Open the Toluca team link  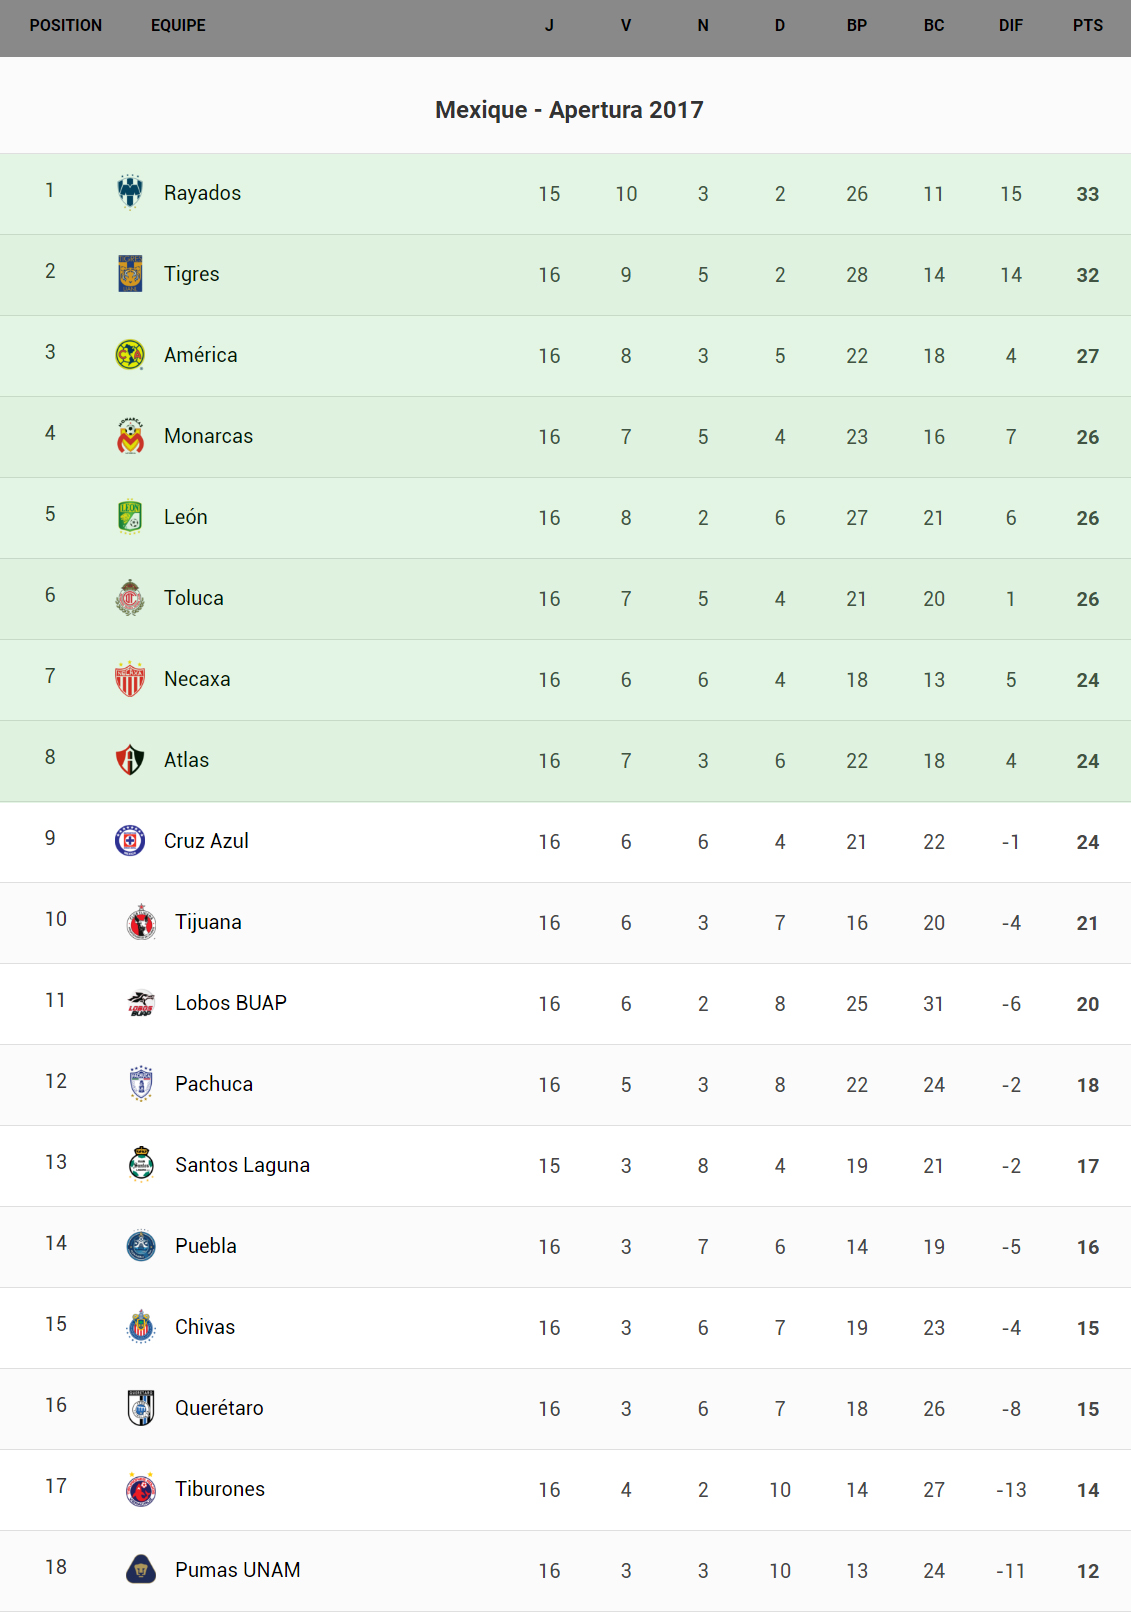[x=194, y=598]
